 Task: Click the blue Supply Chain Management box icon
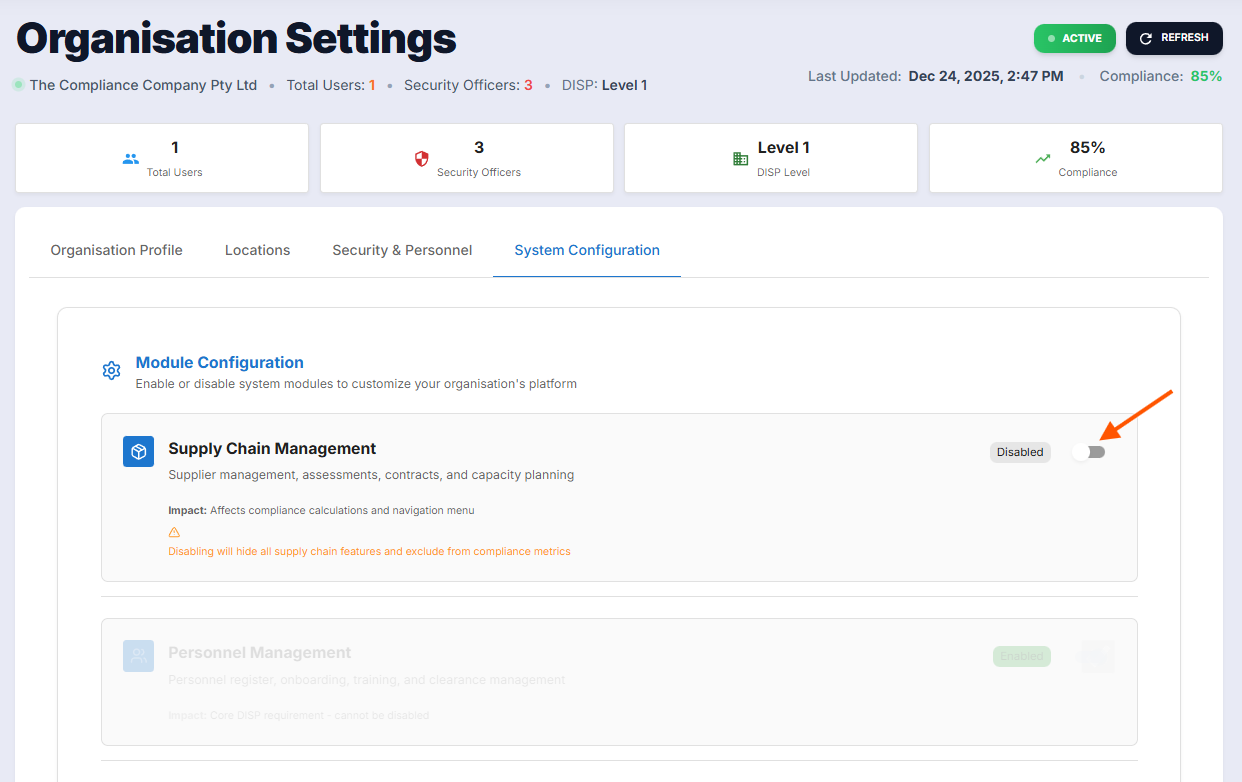click(139, 452)
